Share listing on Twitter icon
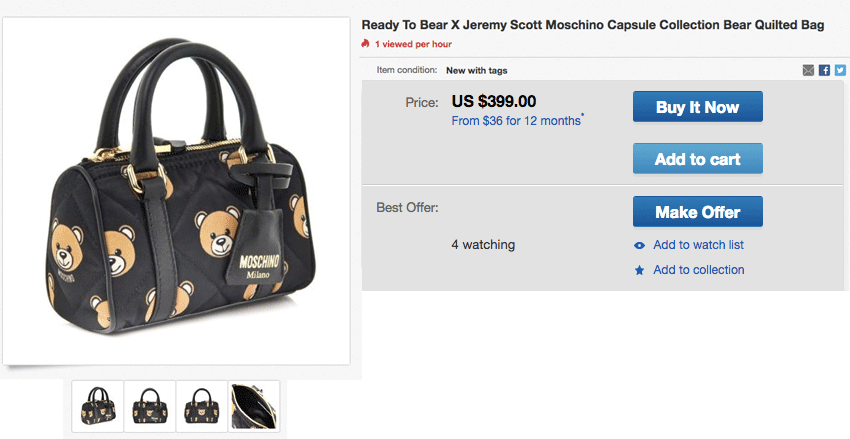Screen dimensions: 850x439 (x=840, y=70)
